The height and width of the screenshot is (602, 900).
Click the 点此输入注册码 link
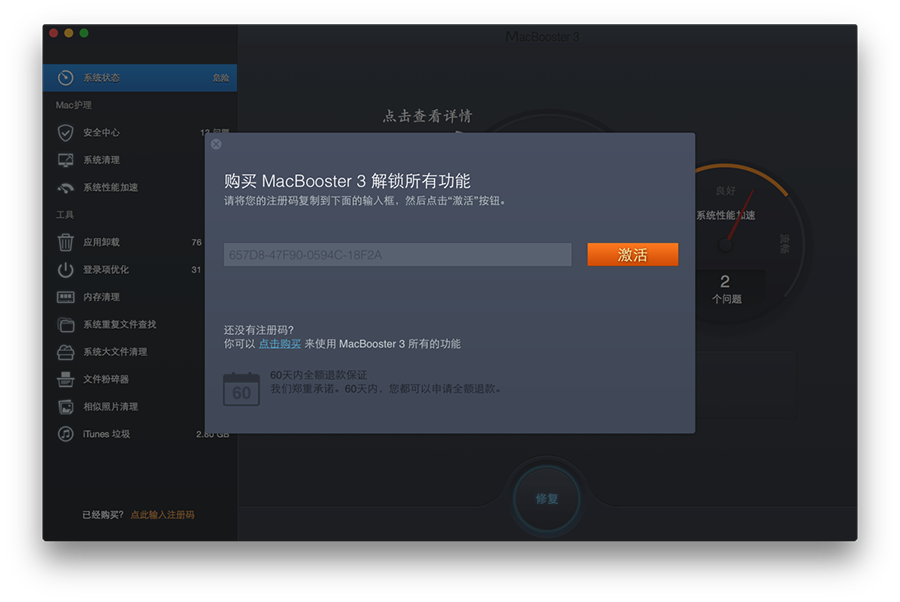pyautogui.click(x=162, y=515)
